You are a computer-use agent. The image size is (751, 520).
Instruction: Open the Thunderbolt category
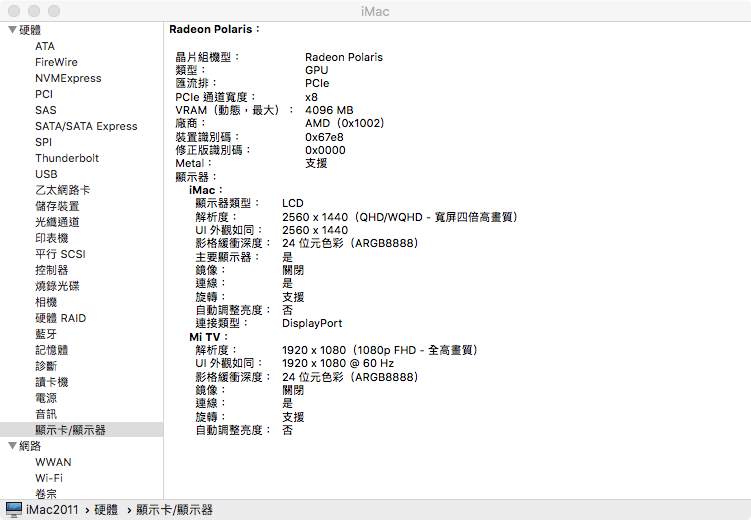click(x=67, y=158)
